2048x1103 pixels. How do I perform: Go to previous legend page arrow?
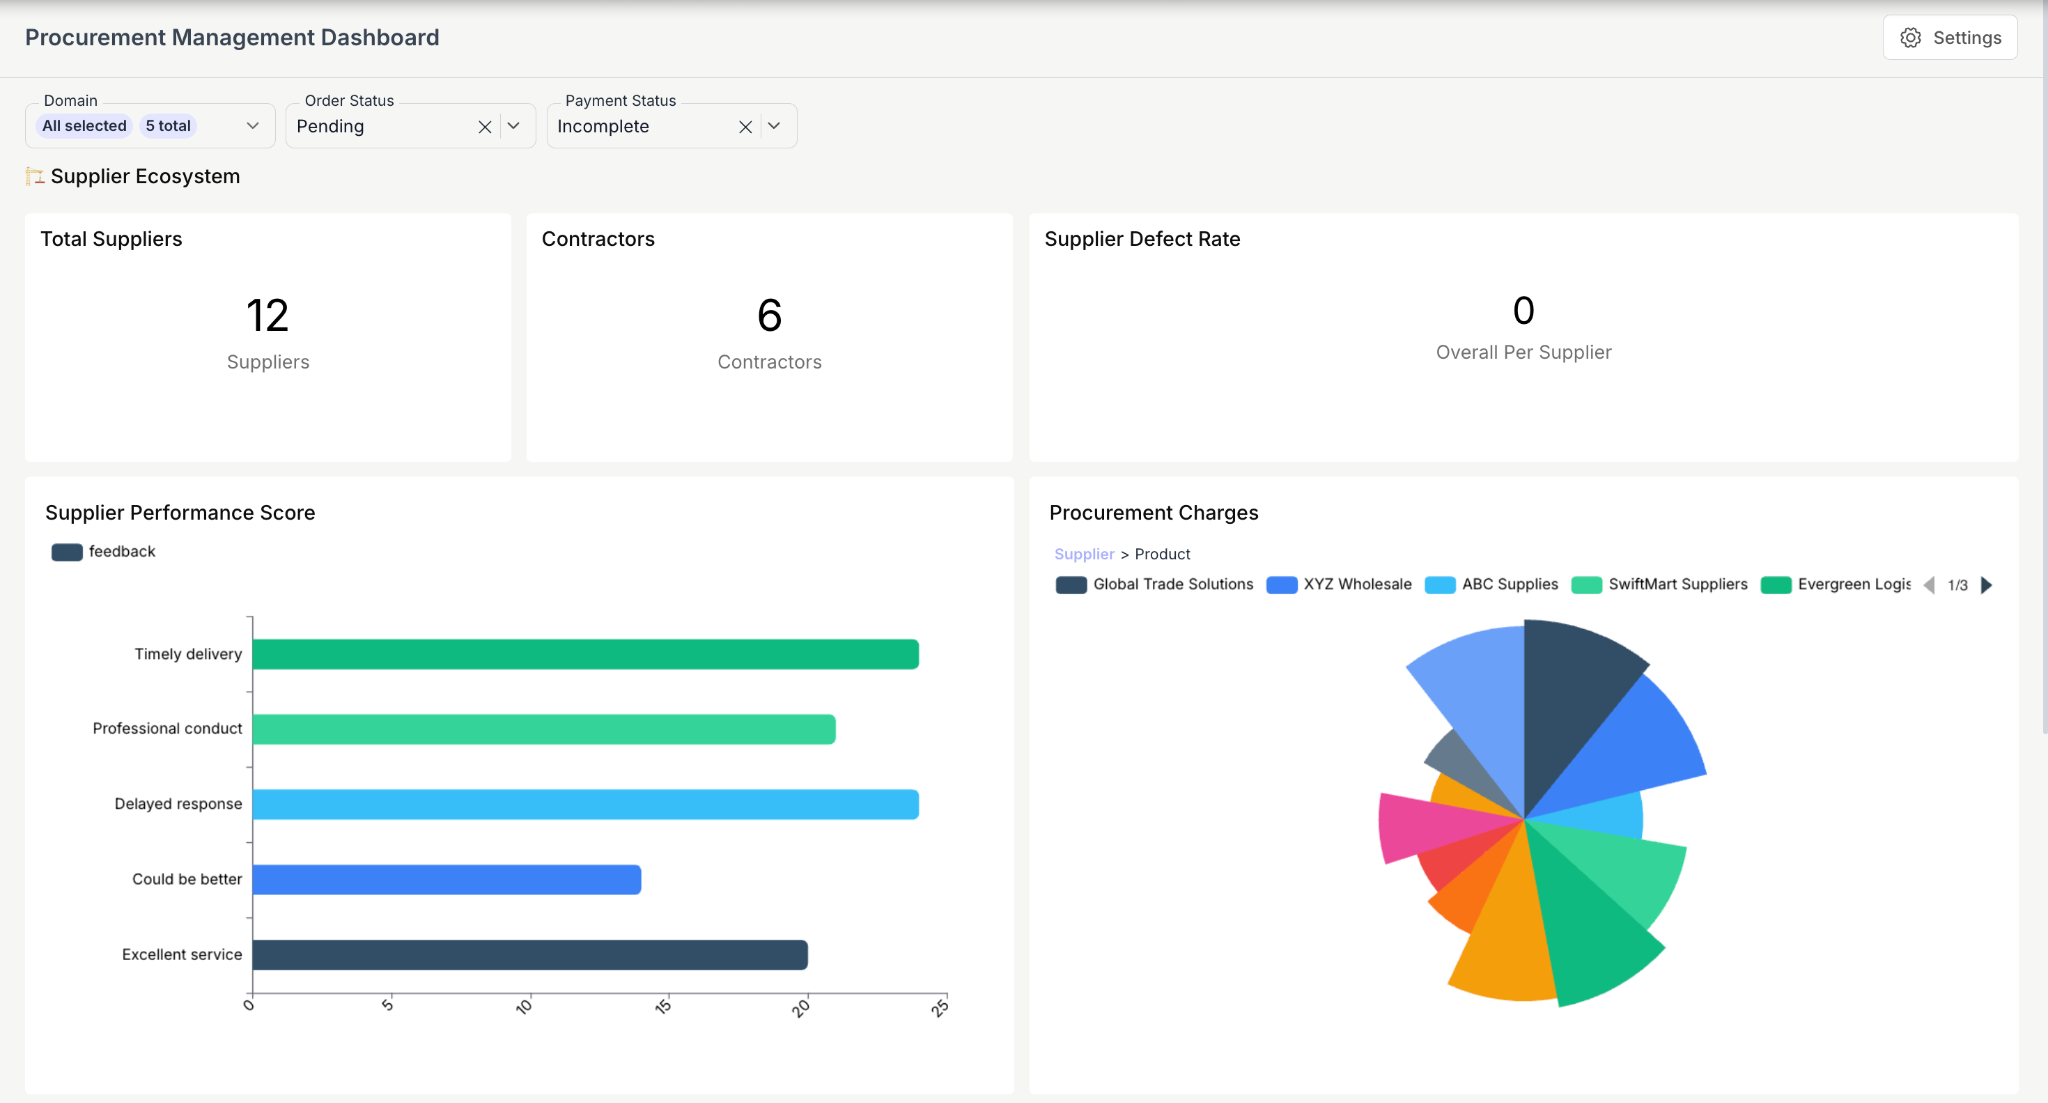[1929, 585]
